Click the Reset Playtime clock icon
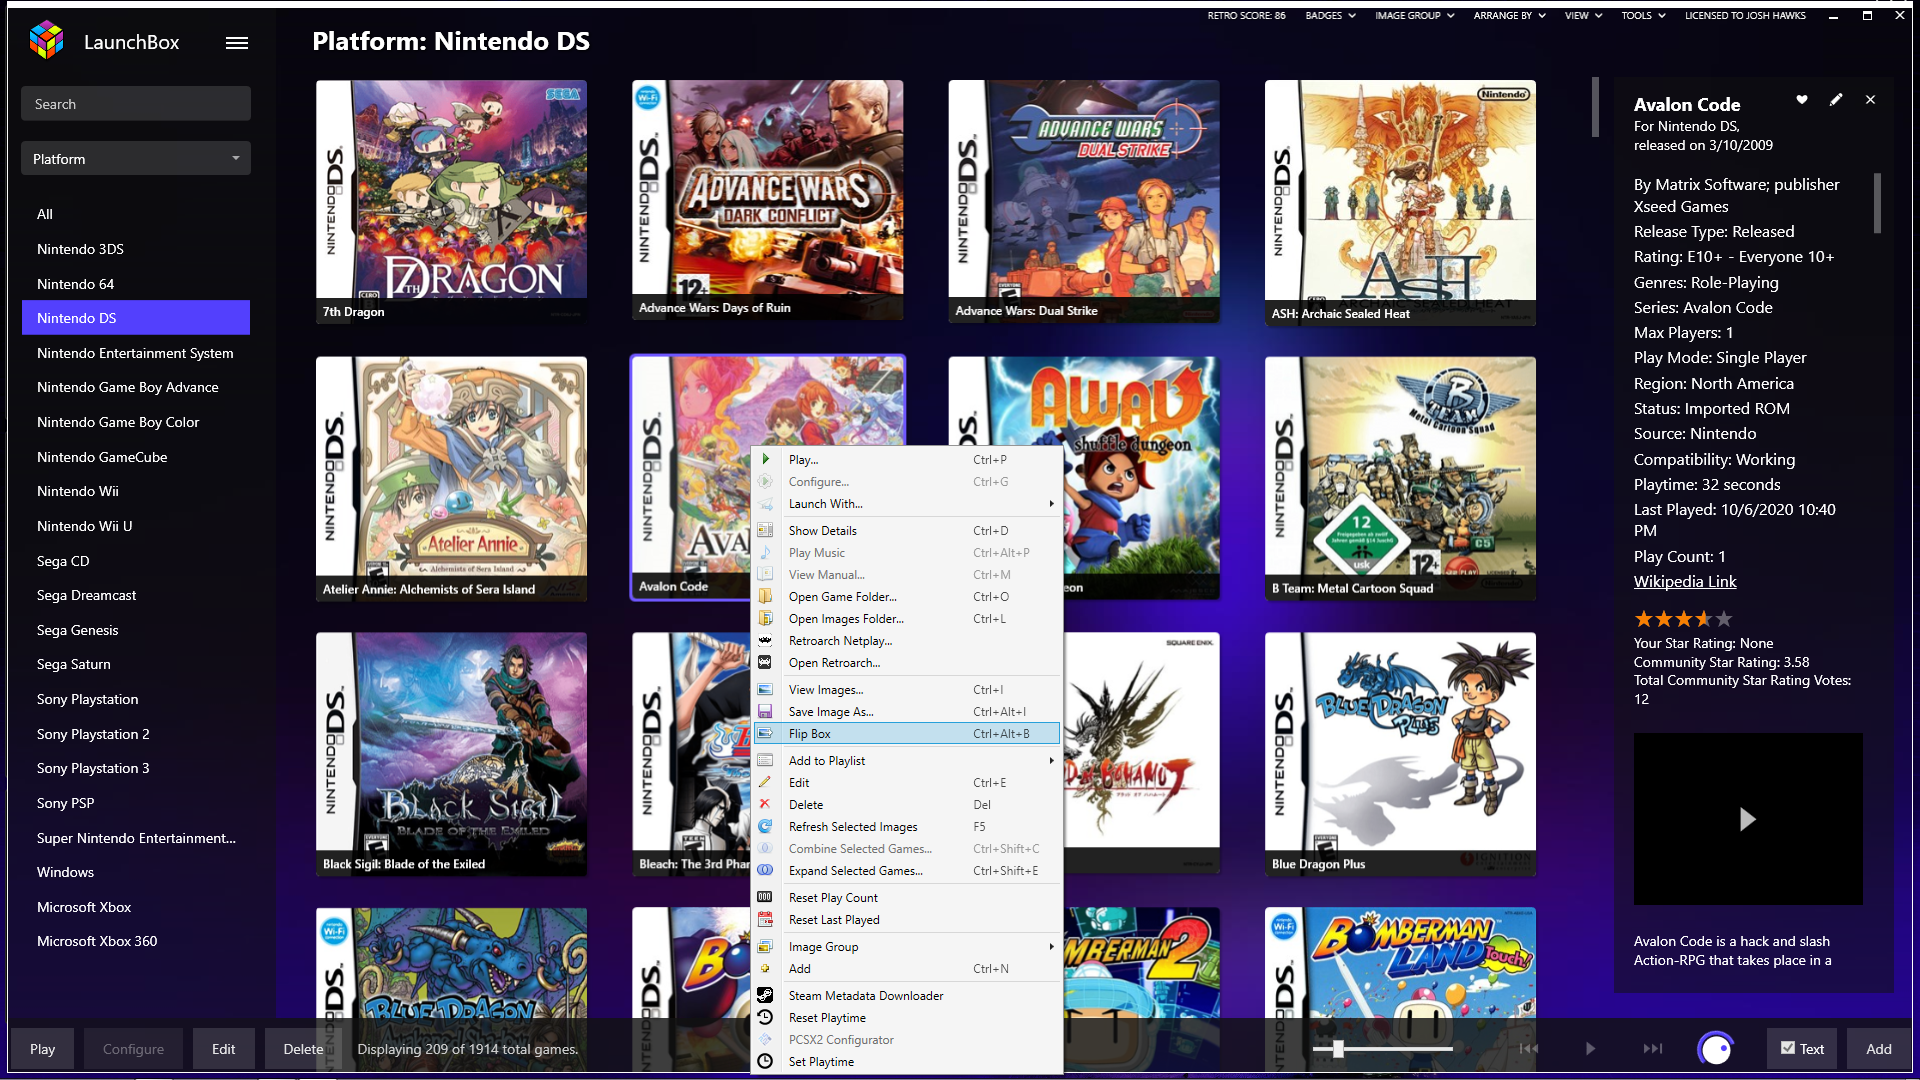This screenshot has height=1080, width=1920. [765, 1017]
